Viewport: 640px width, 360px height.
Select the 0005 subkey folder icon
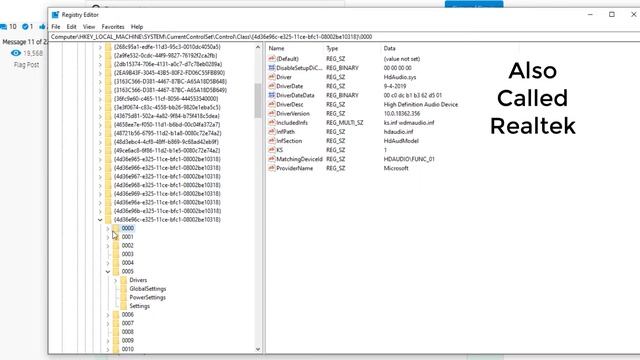point(116,271)
